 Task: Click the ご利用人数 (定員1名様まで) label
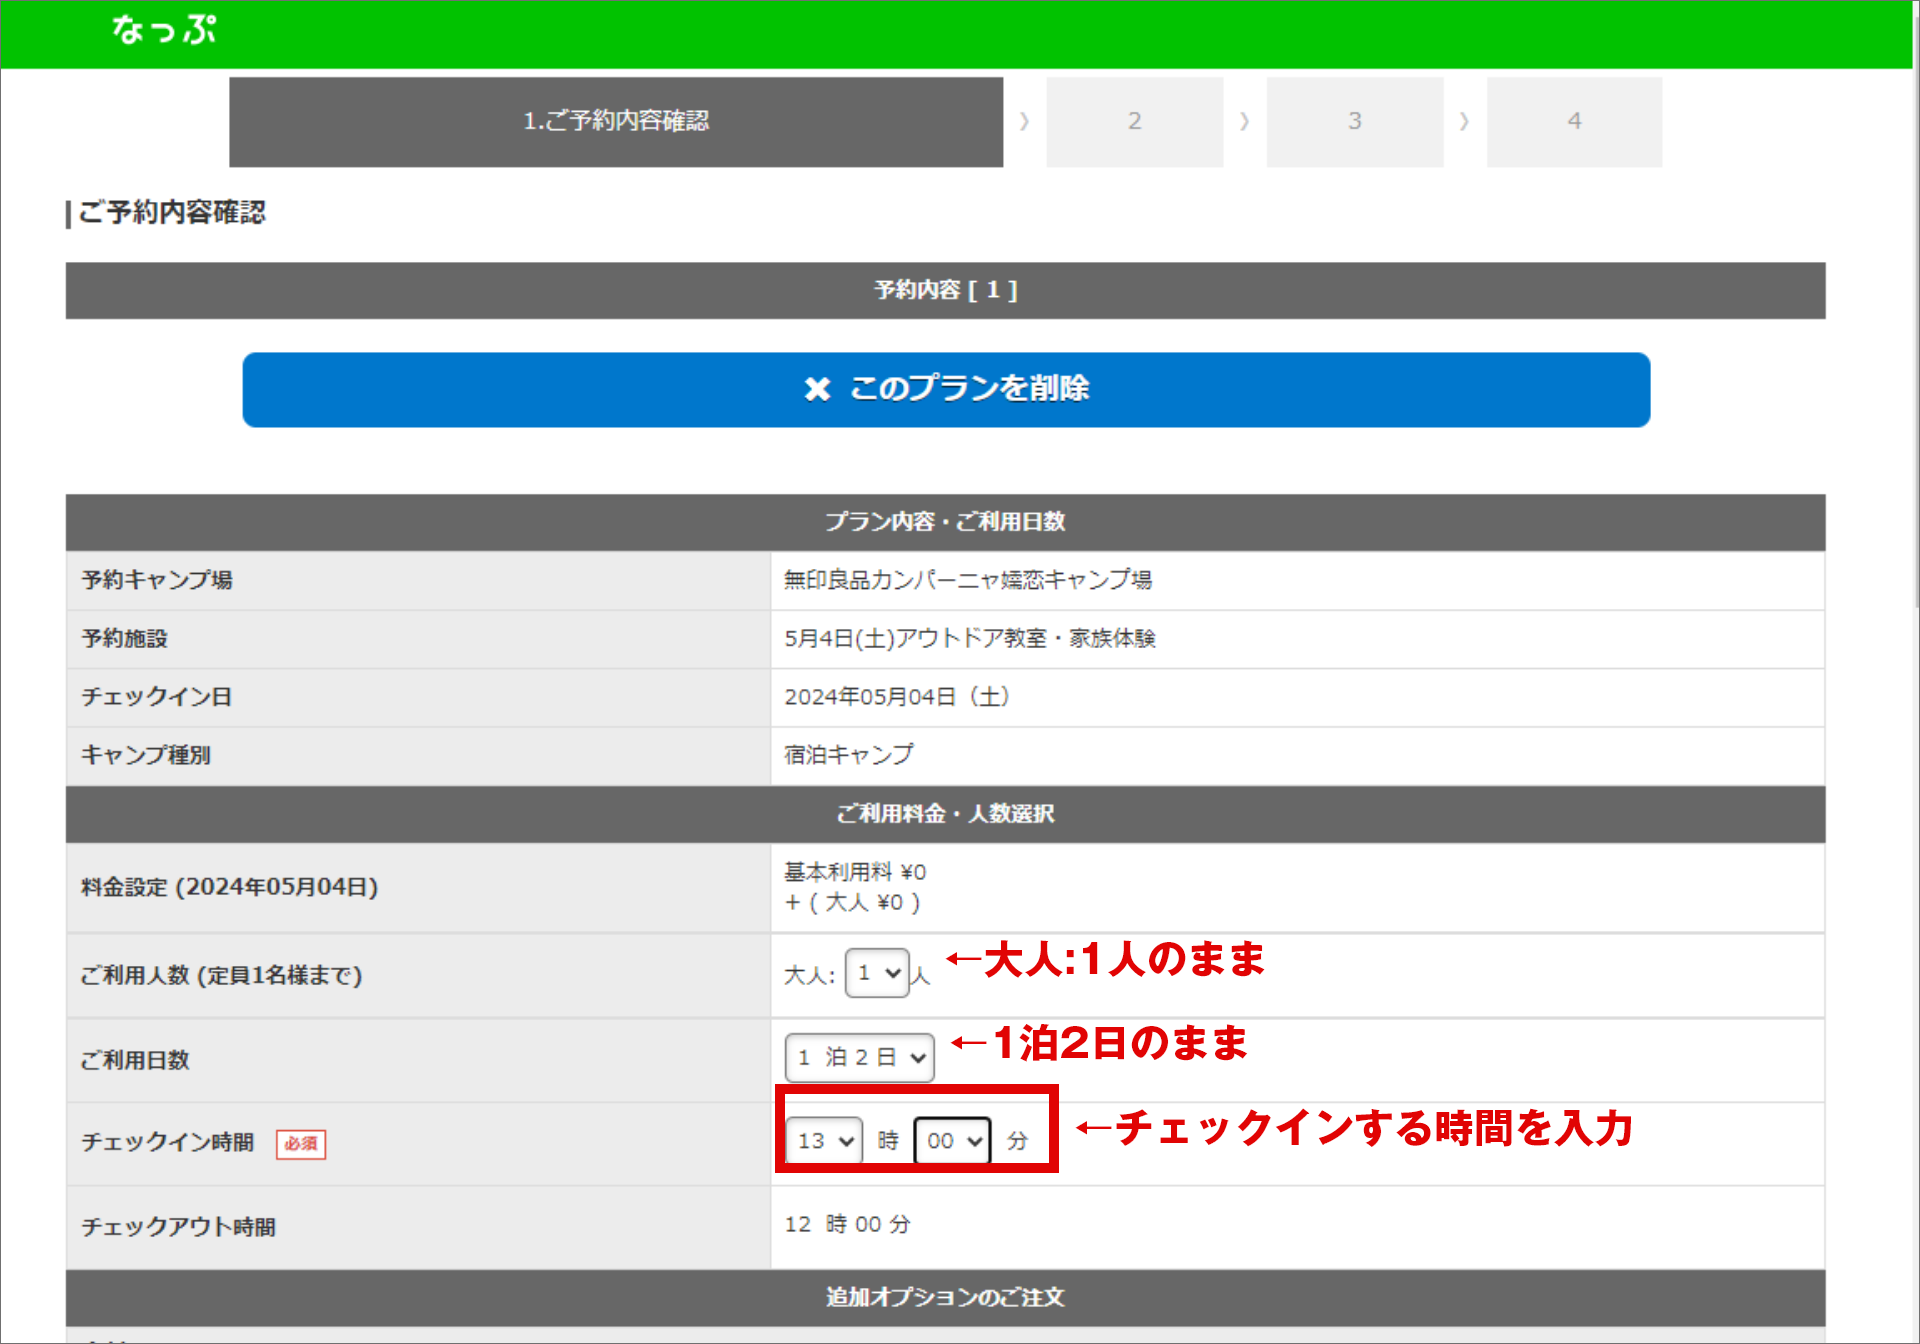[x=221, y=975]
